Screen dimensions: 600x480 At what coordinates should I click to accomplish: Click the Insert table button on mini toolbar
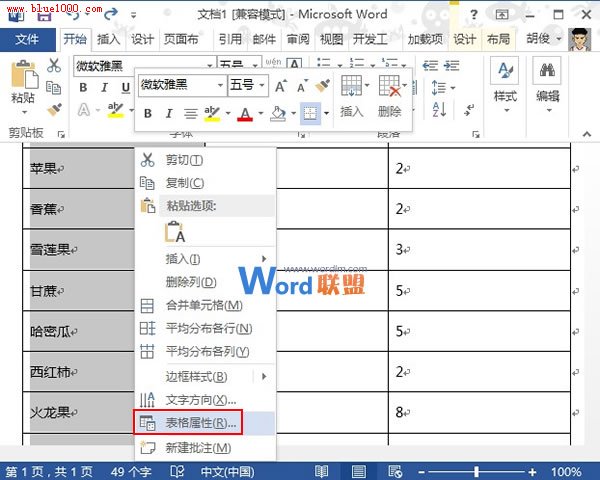pyautogui.click(x=352, y=96)
